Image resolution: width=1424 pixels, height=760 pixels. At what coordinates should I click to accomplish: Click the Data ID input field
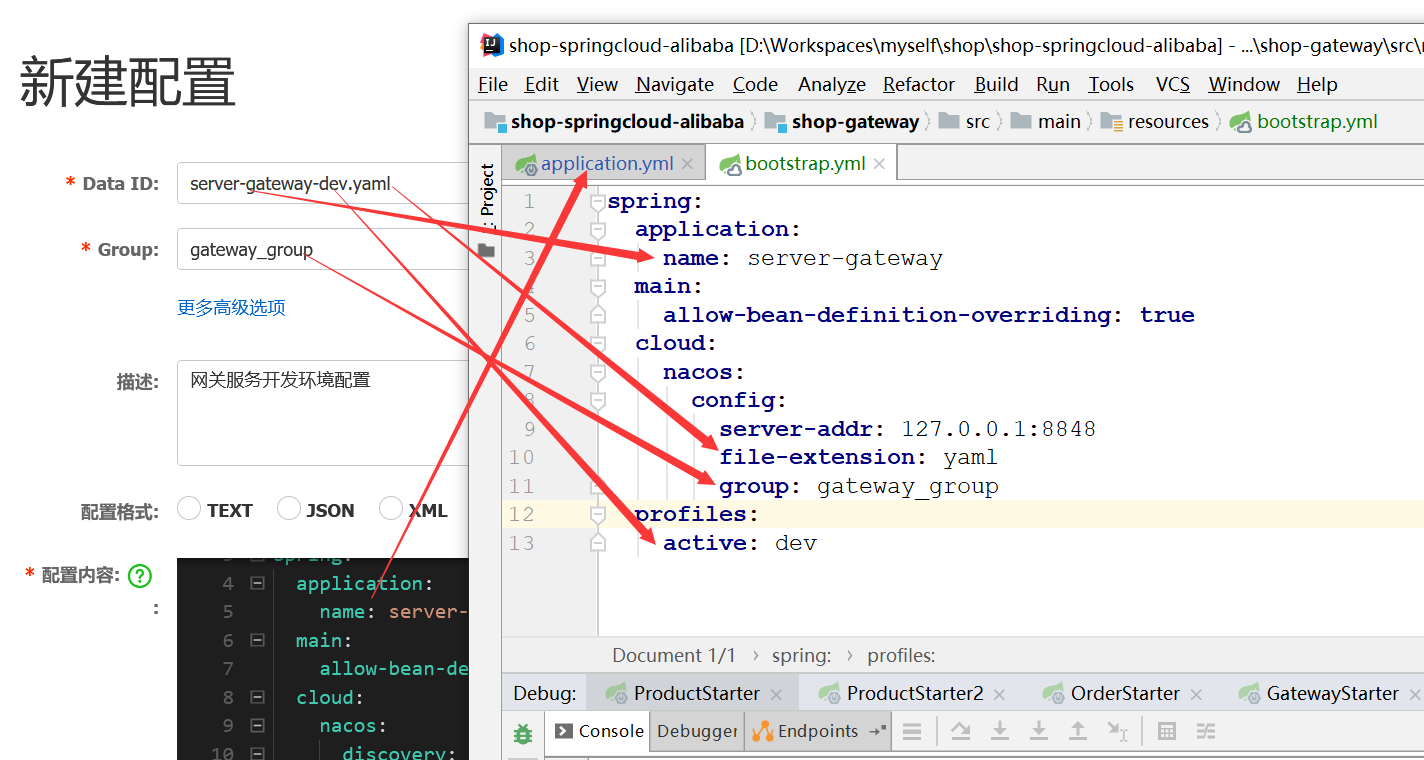coord(320,184)
